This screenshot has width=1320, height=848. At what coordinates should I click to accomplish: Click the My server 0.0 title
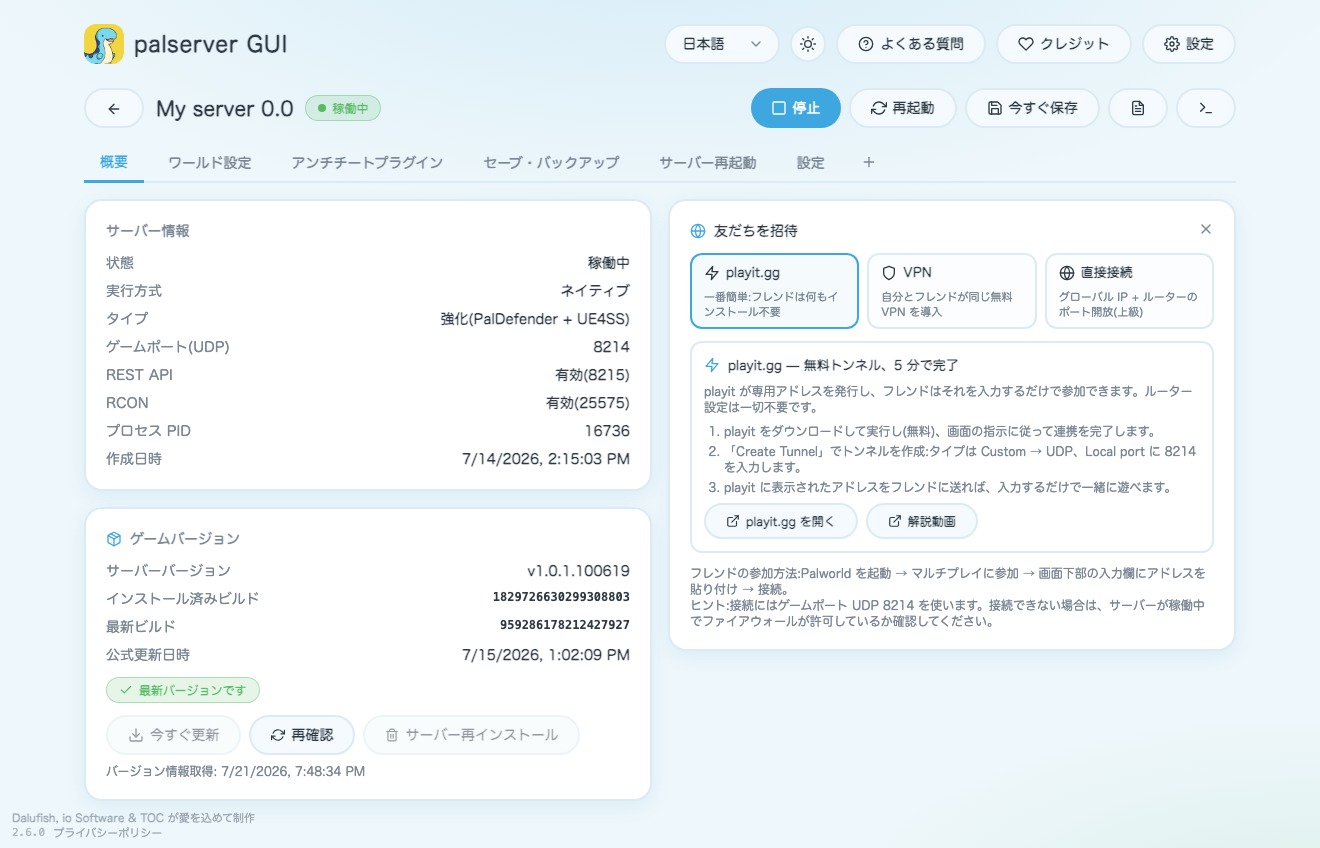(x=225, y=108)
